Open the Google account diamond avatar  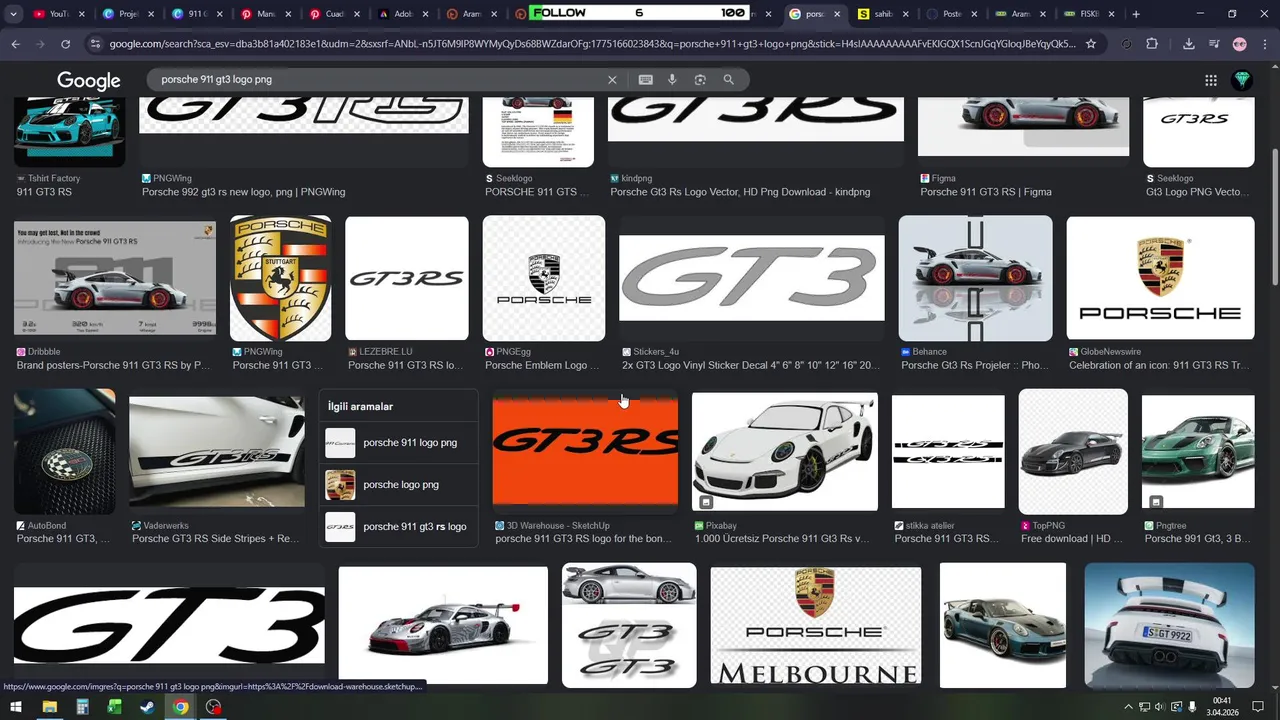point(1242,80)
